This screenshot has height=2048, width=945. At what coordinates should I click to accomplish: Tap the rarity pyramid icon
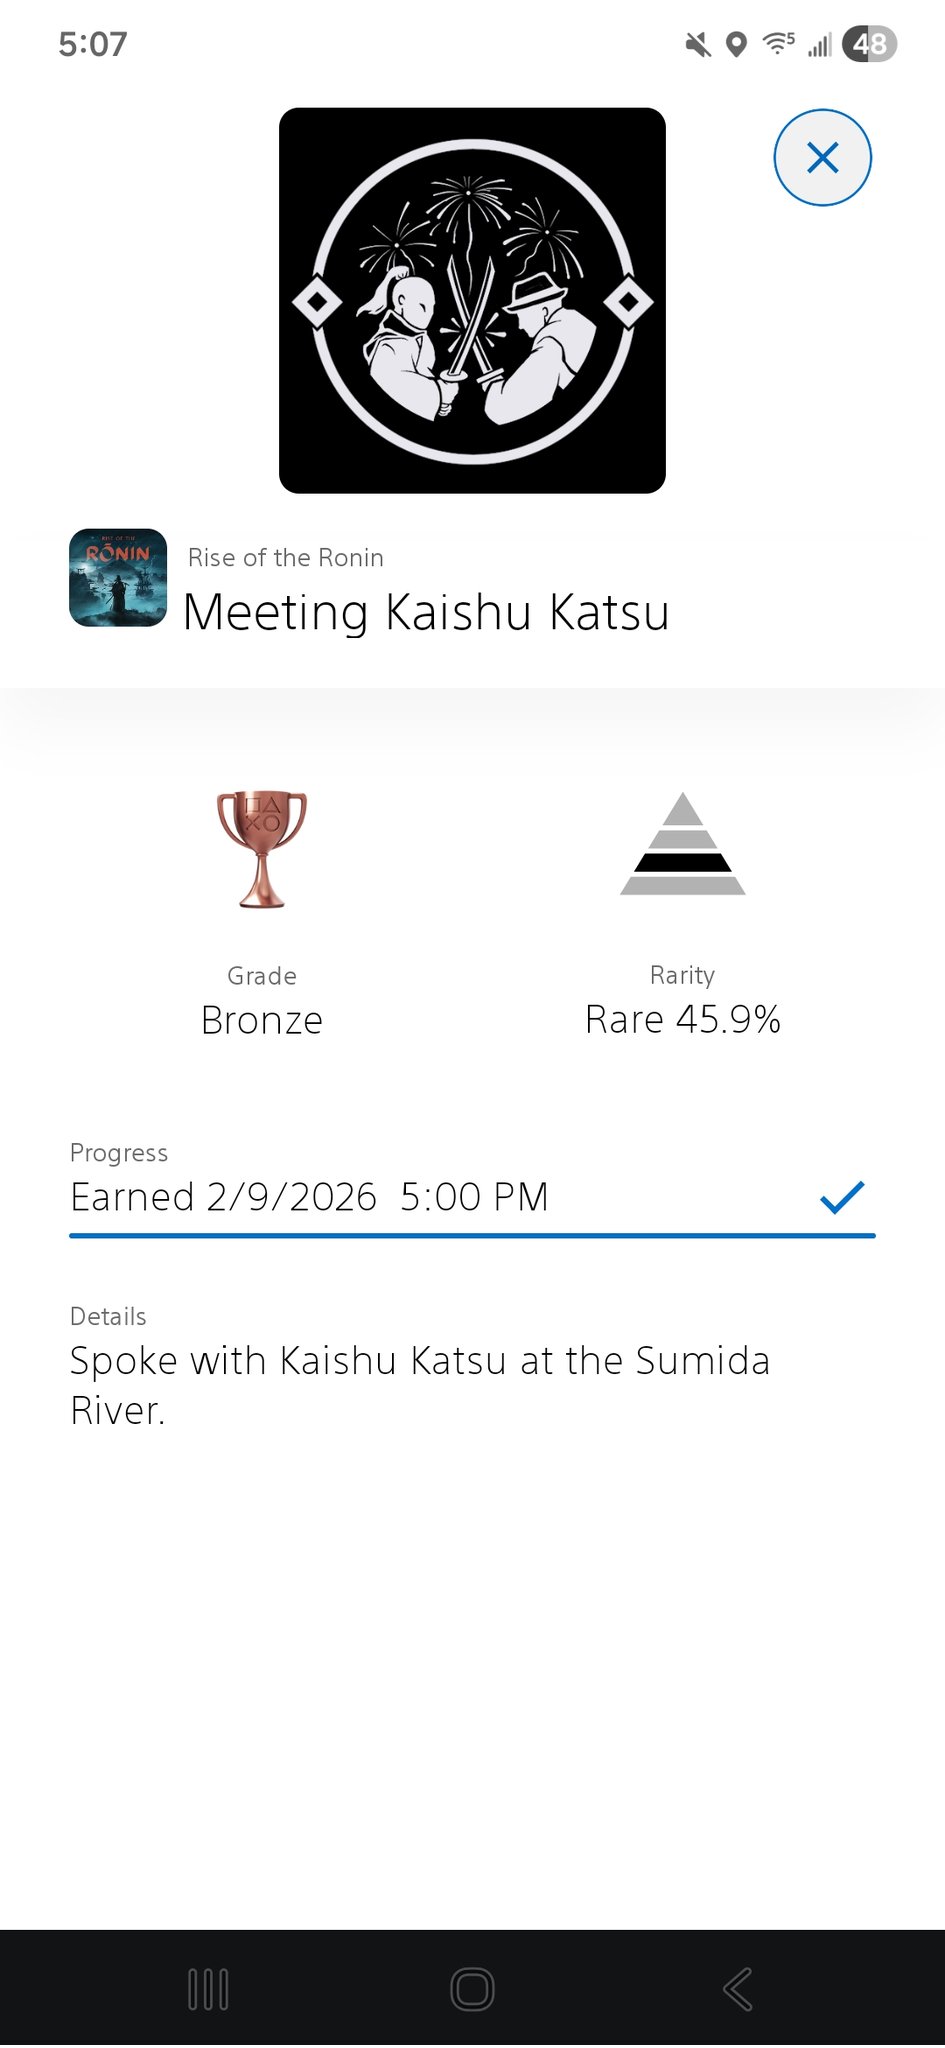(683, 844)
